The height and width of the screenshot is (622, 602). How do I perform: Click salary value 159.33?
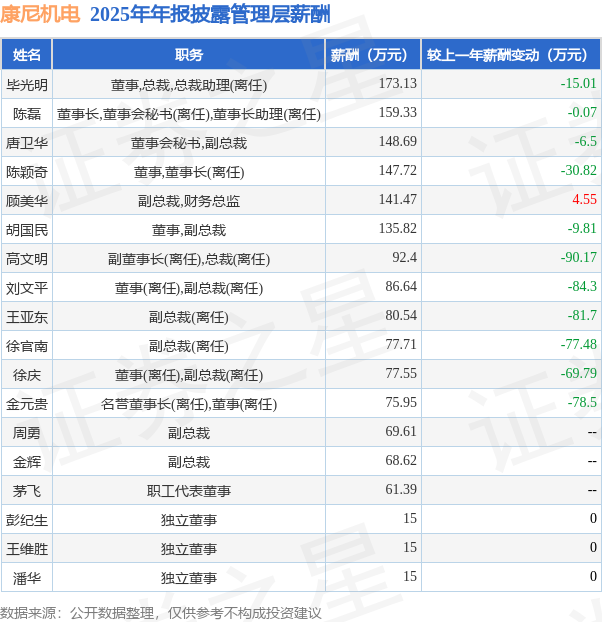[397, 112]
